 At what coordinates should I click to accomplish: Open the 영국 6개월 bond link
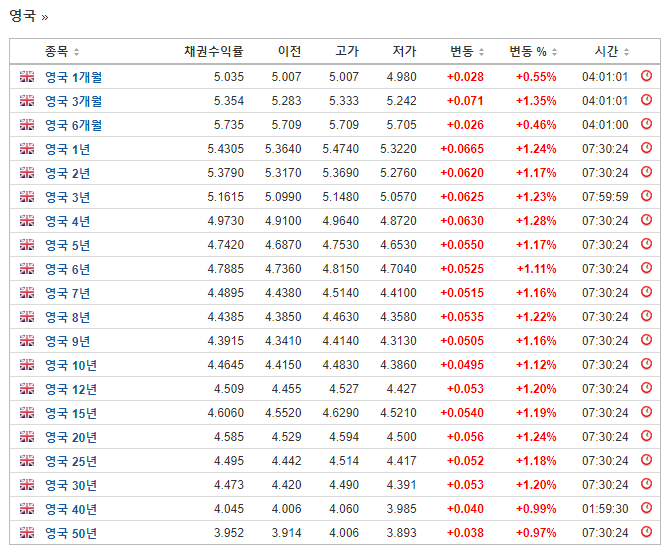(x=73, y=125)
